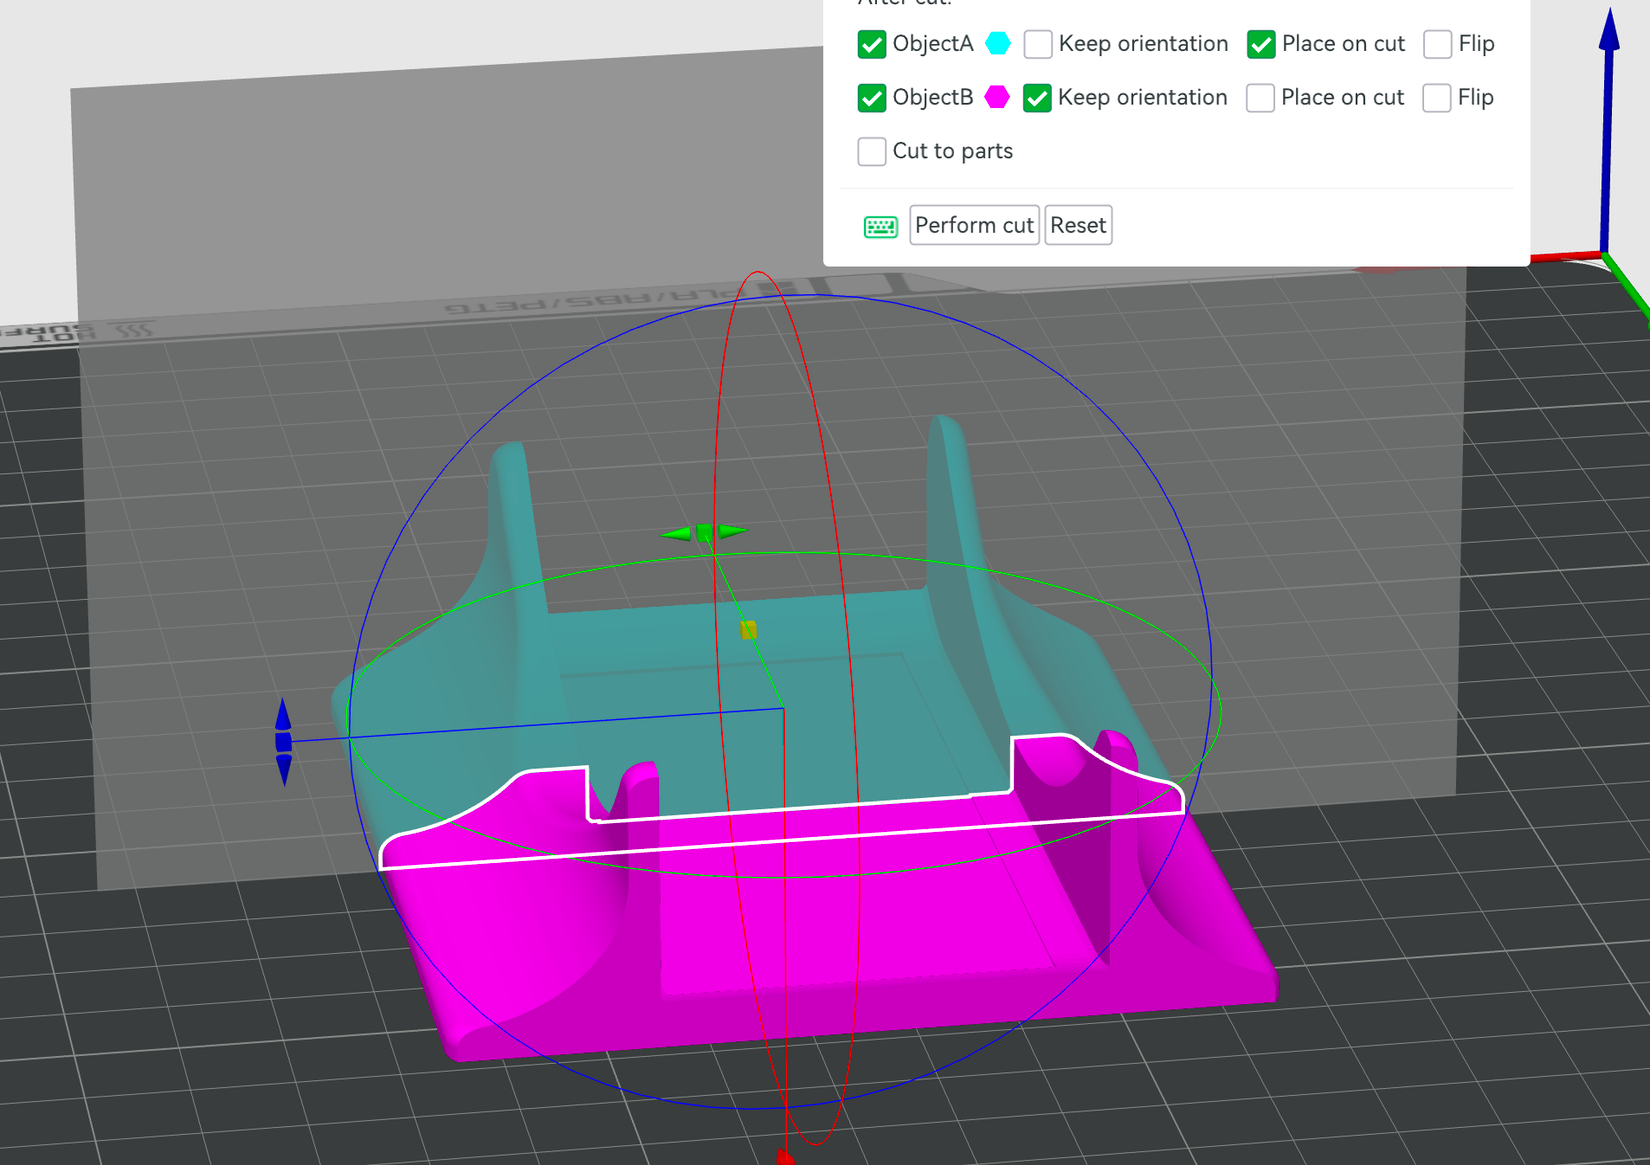
Task: Disable Place on cut for ObjectA
Action: tap(1261, 44)
